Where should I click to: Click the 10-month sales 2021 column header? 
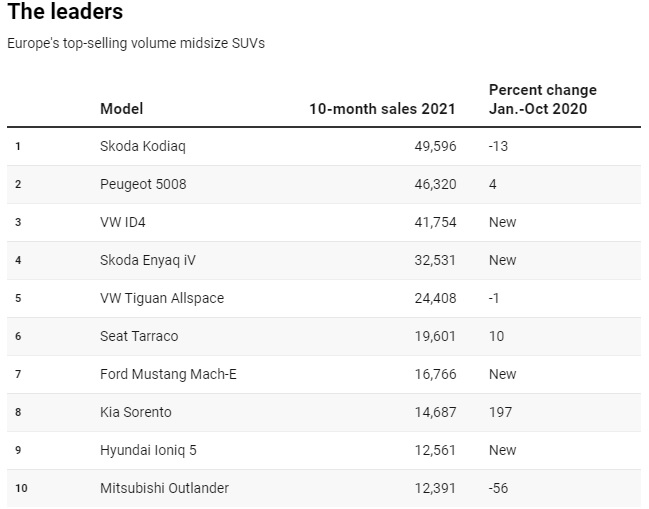coord(382,108)
